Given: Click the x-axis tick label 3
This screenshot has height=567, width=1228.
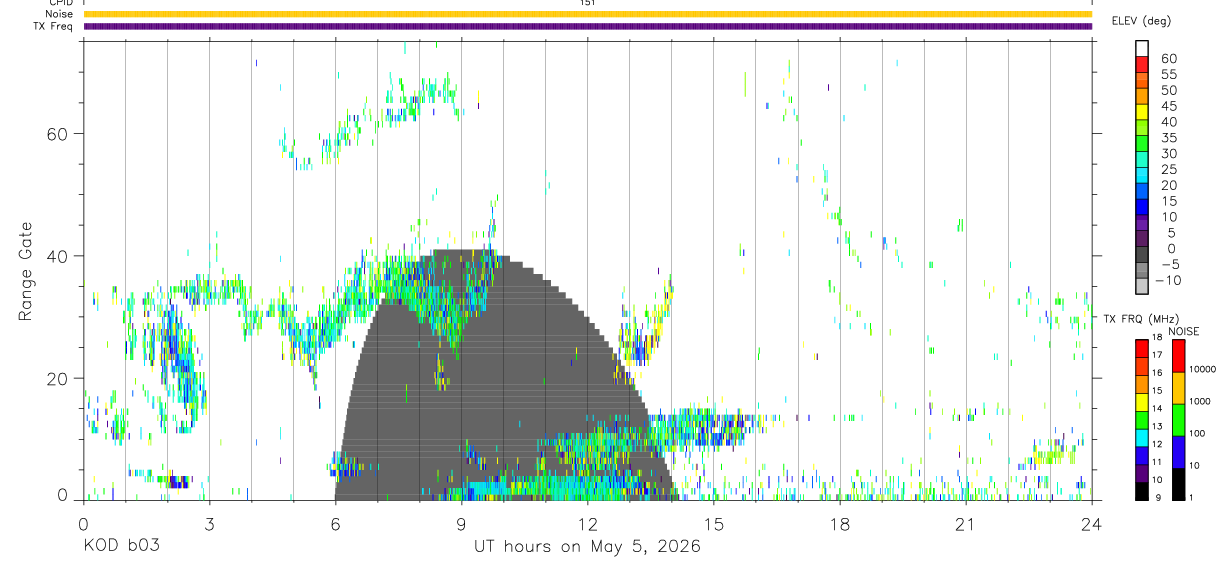Looking at the screenshot, I should coord(209,523).
